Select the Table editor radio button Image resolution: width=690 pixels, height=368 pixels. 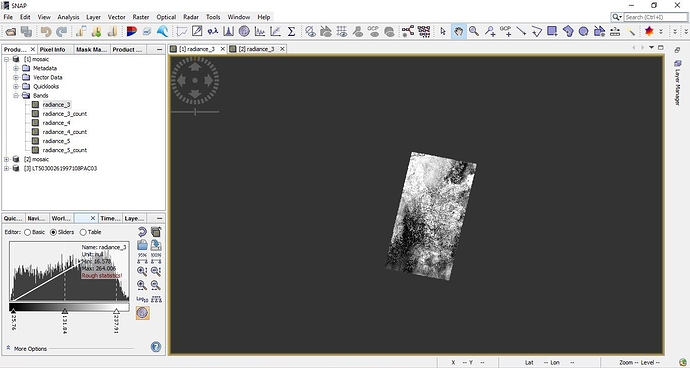(83, 232)
